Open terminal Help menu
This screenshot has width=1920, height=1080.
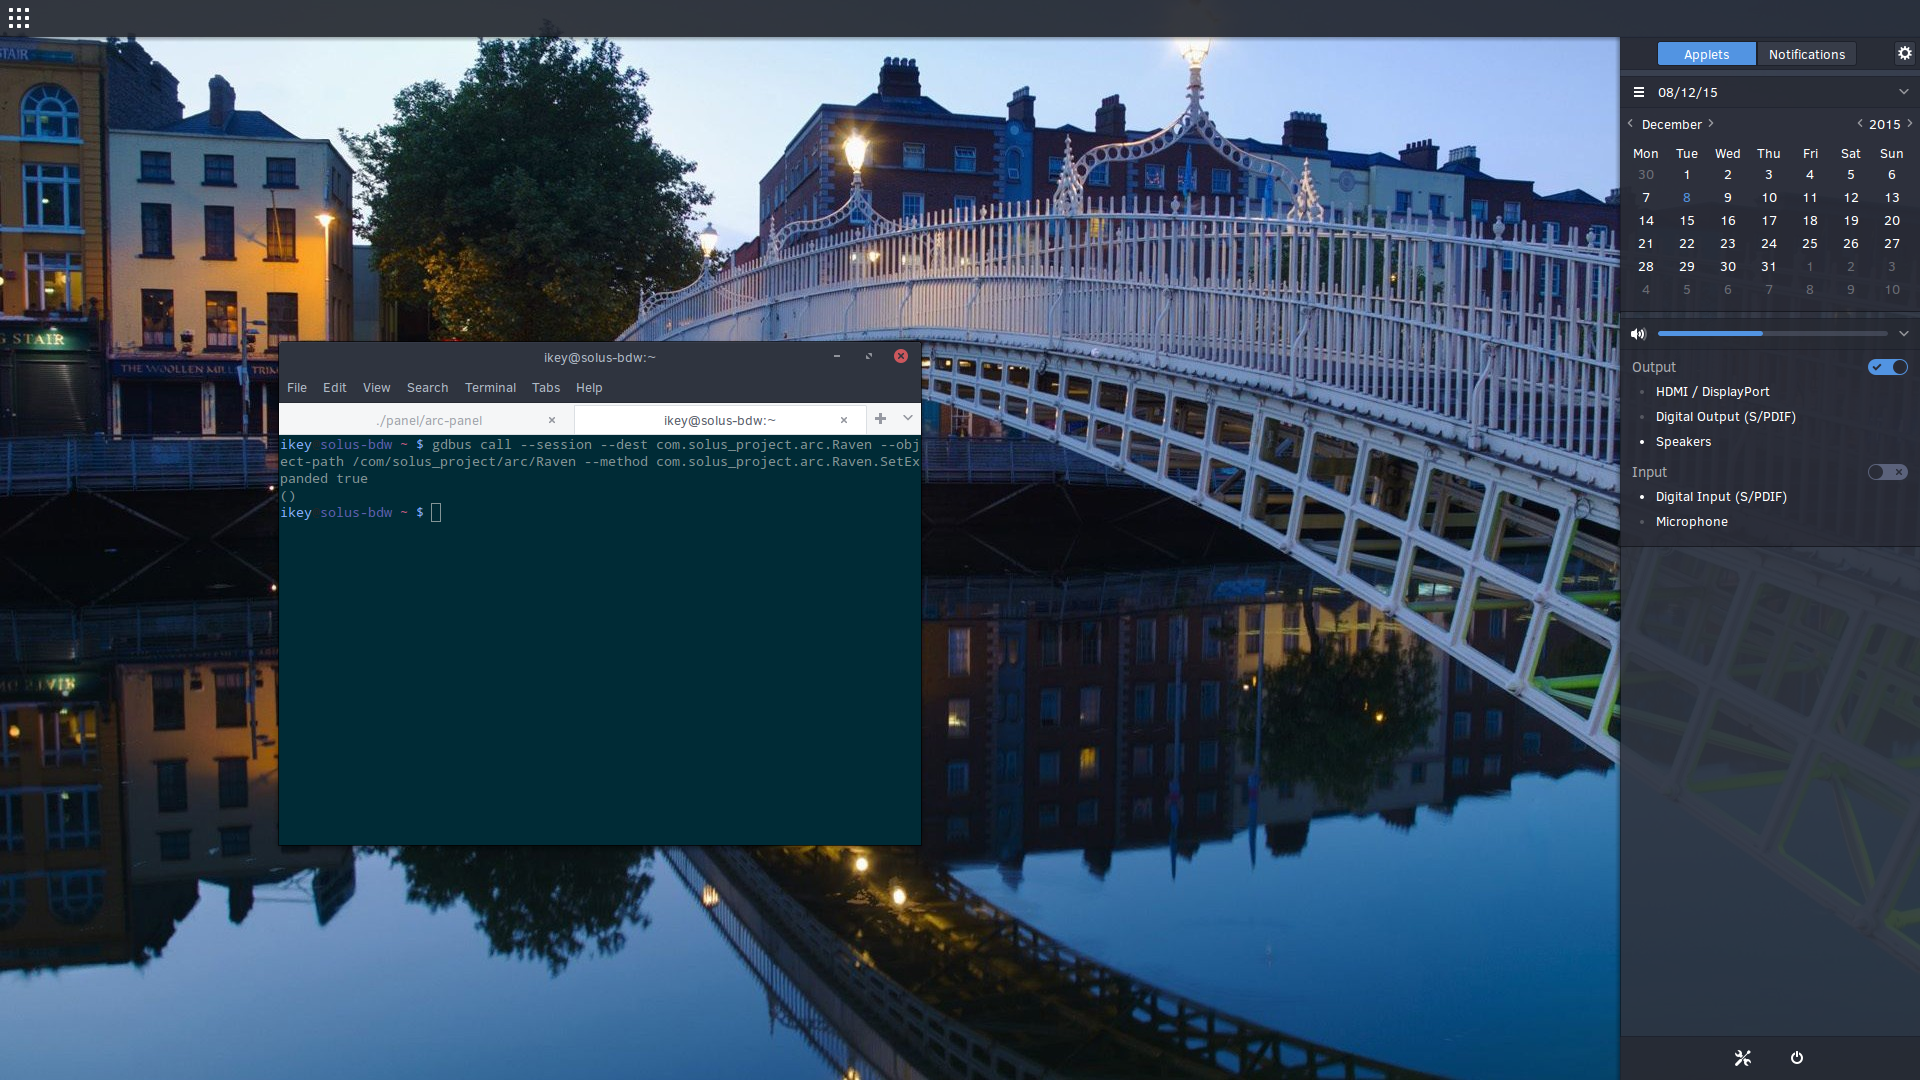(x=589, y=388)
